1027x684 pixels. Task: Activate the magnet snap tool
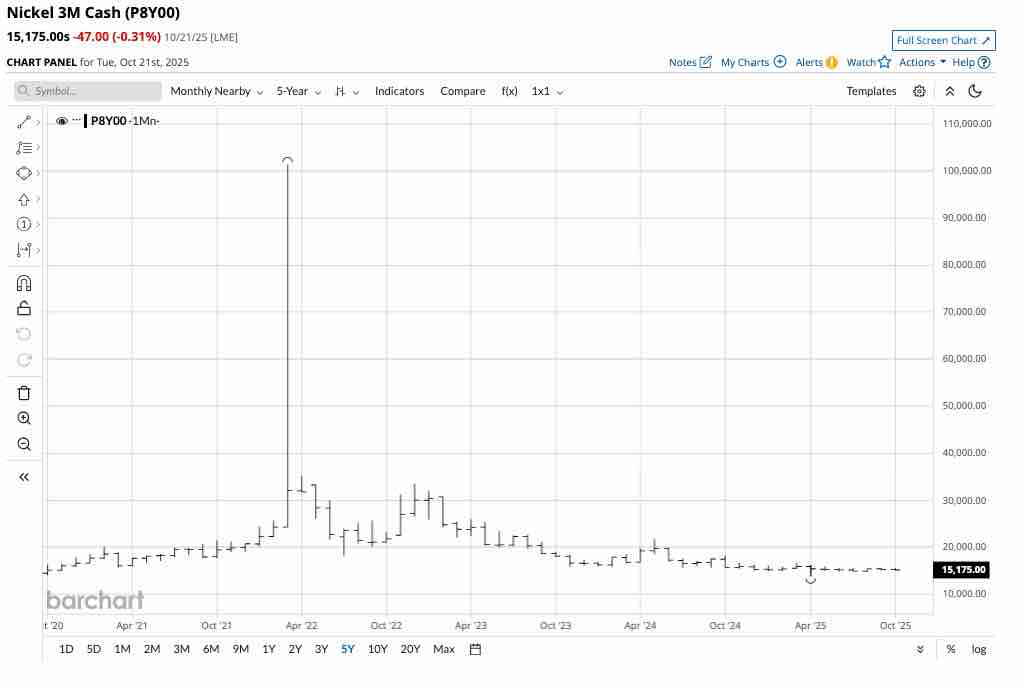[x=24, y=283]
